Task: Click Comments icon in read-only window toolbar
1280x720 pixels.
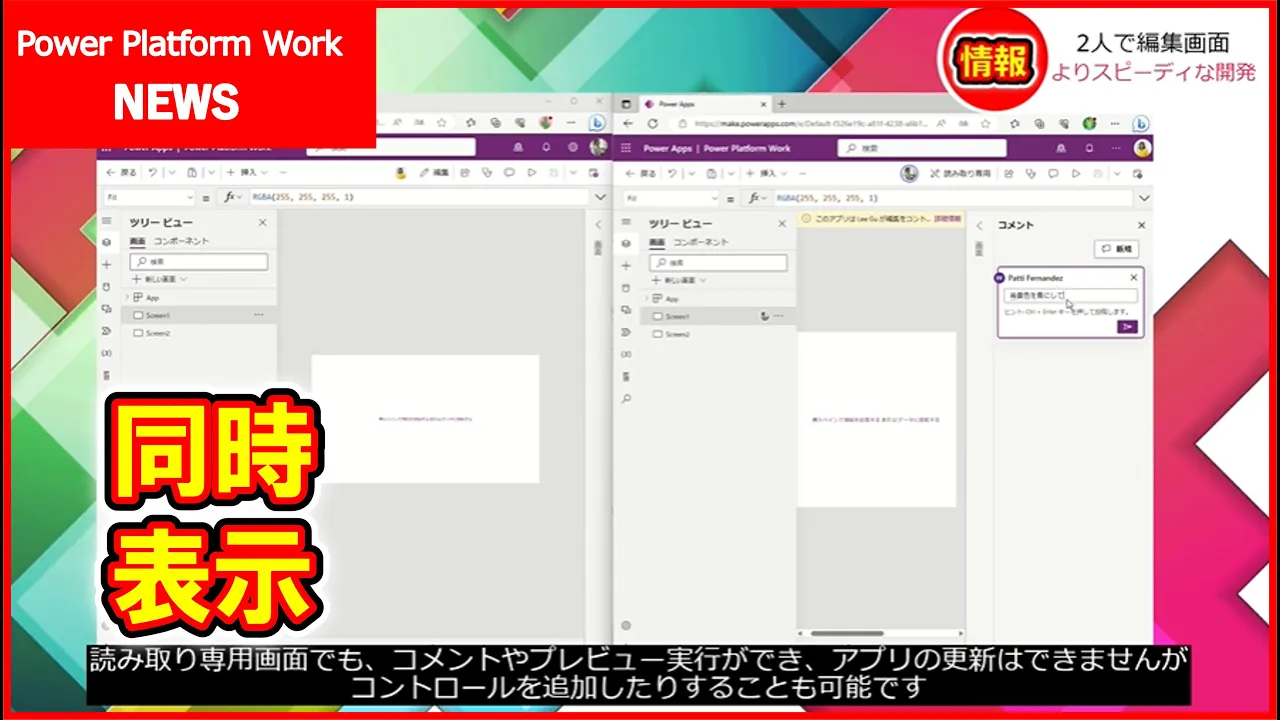Action: coord(1054,174)
